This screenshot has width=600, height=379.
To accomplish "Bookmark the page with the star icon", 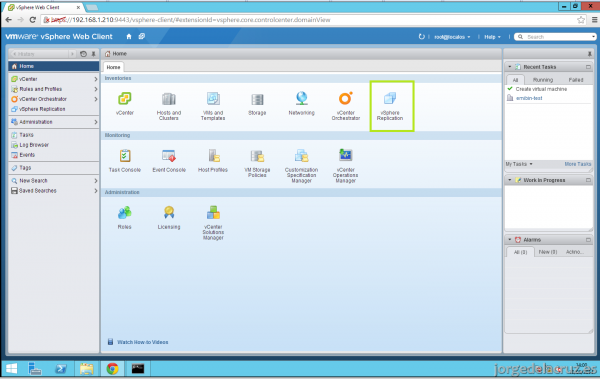I will (x=581, y=20).
